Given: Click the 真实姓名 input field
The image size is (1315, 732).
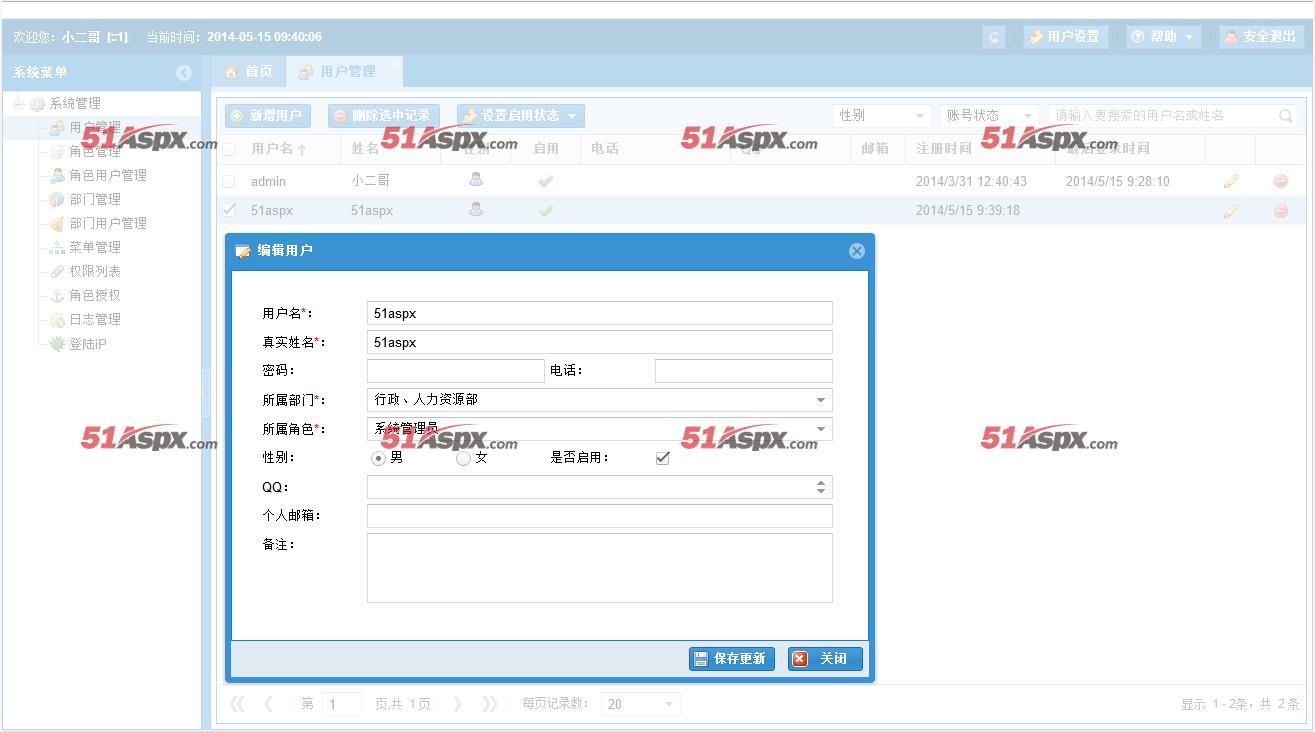Looking at the screenshot, I should [x=600, y=342].
